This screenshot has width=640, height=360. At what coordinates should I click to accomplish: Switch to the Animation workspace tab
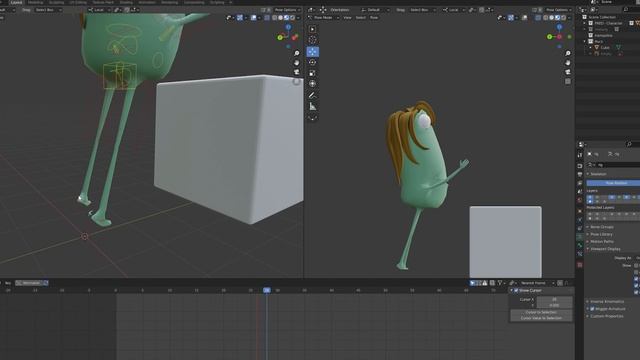click(147, 2)
